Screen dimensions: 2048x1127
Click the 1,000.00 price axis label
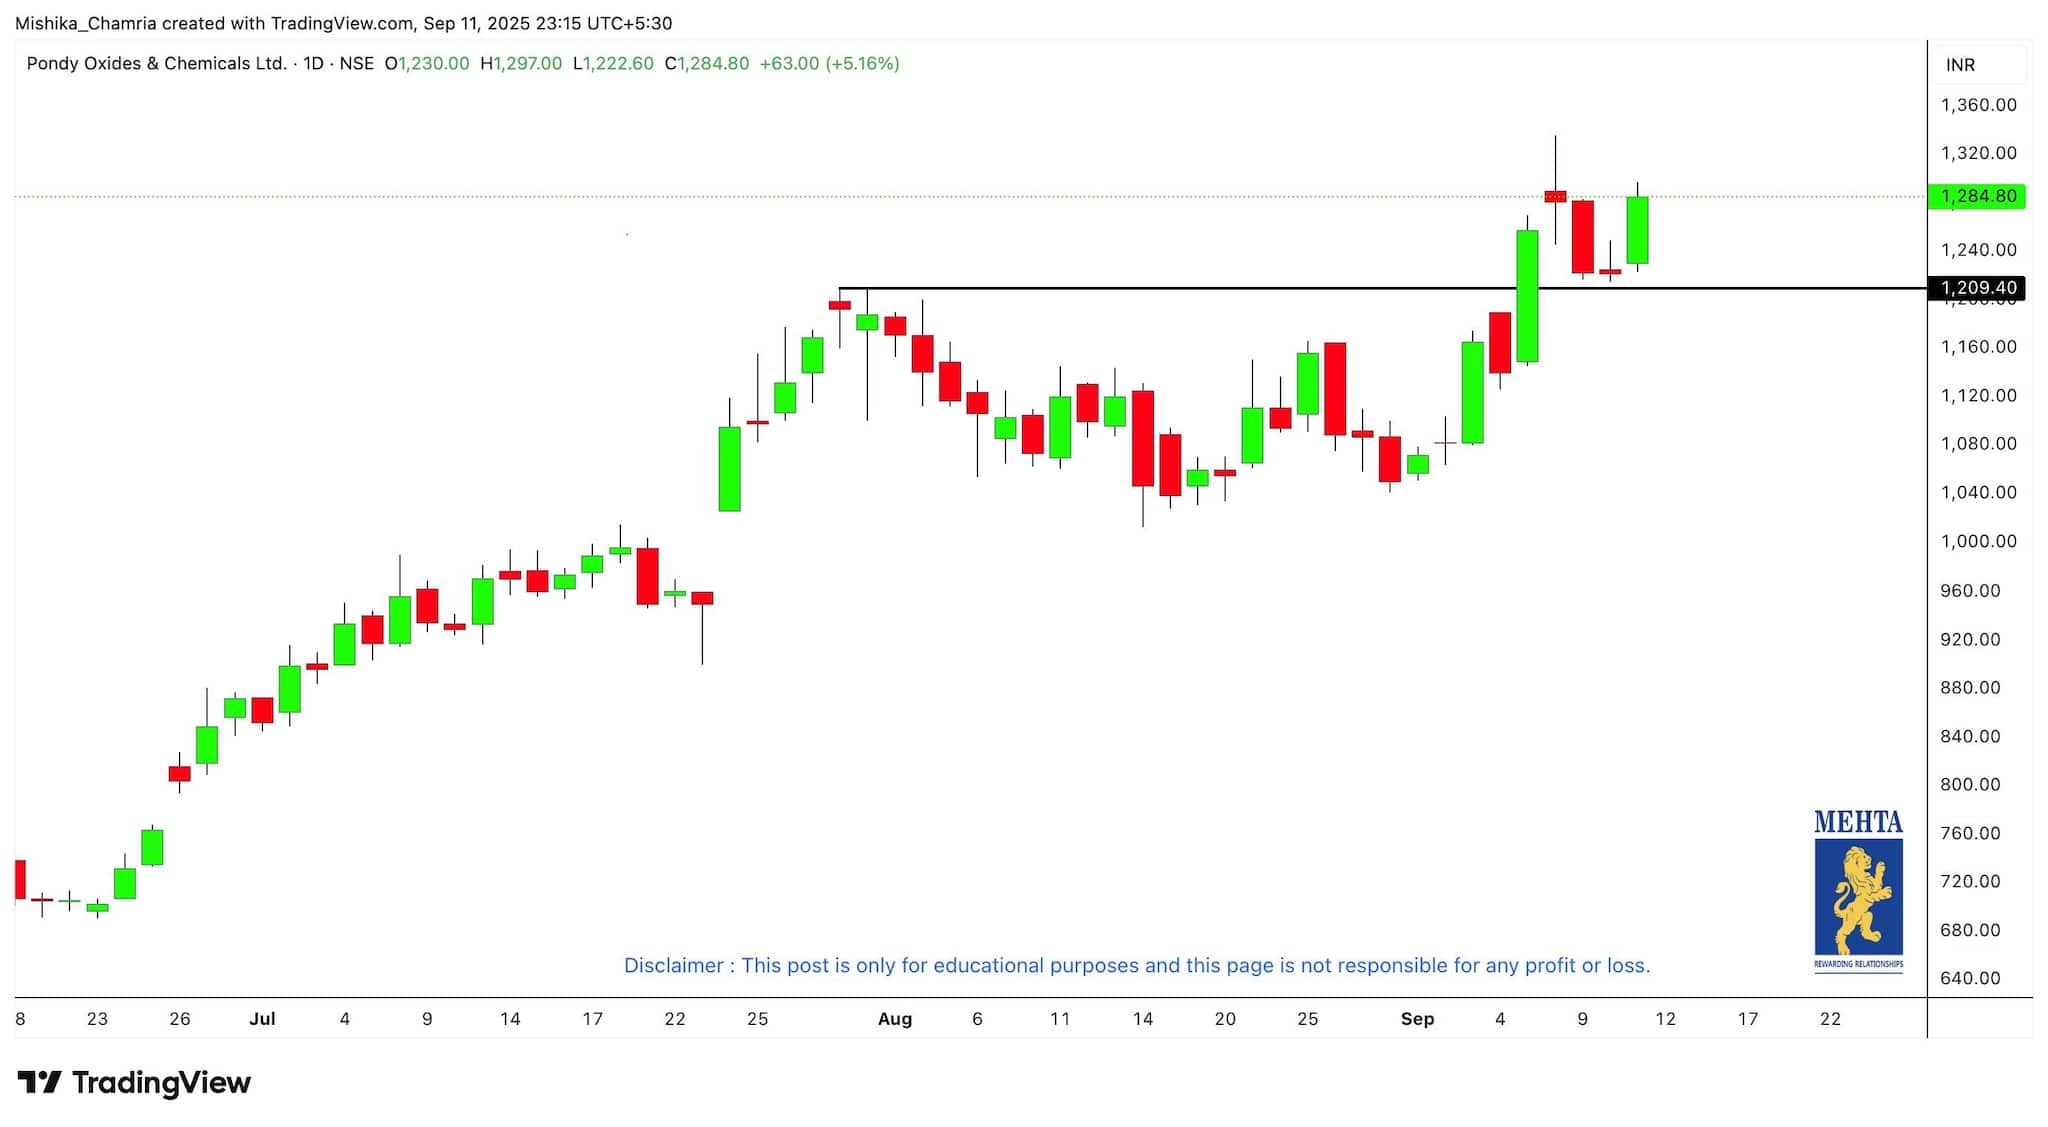[1978, 541]
